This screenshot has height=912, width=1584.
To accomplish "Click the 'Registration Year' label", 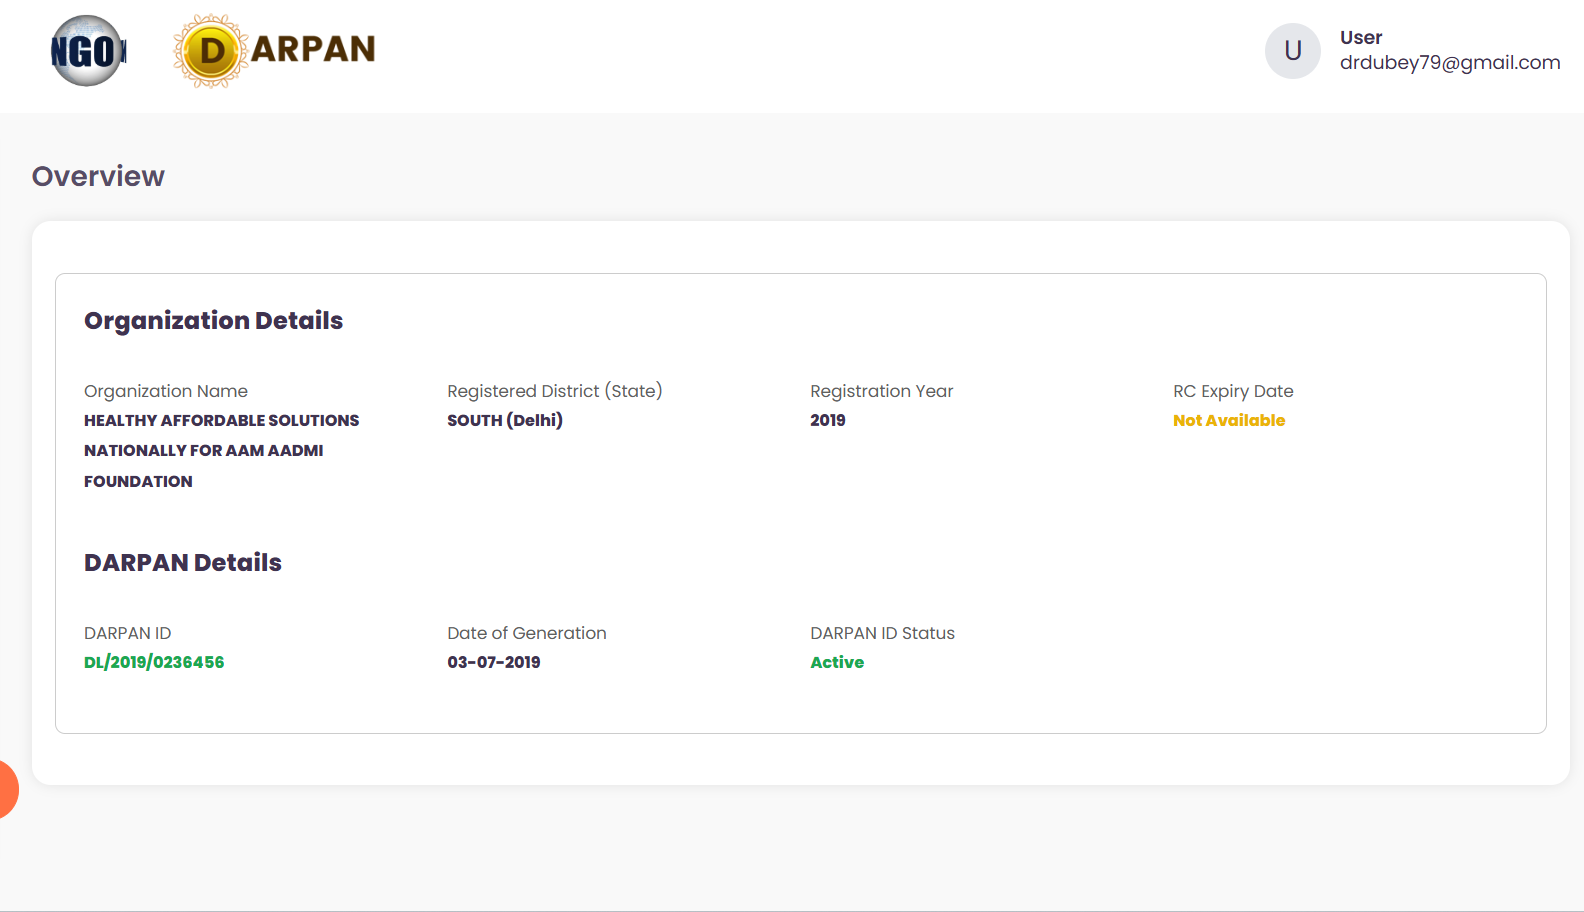I will (x=882, y=391).
